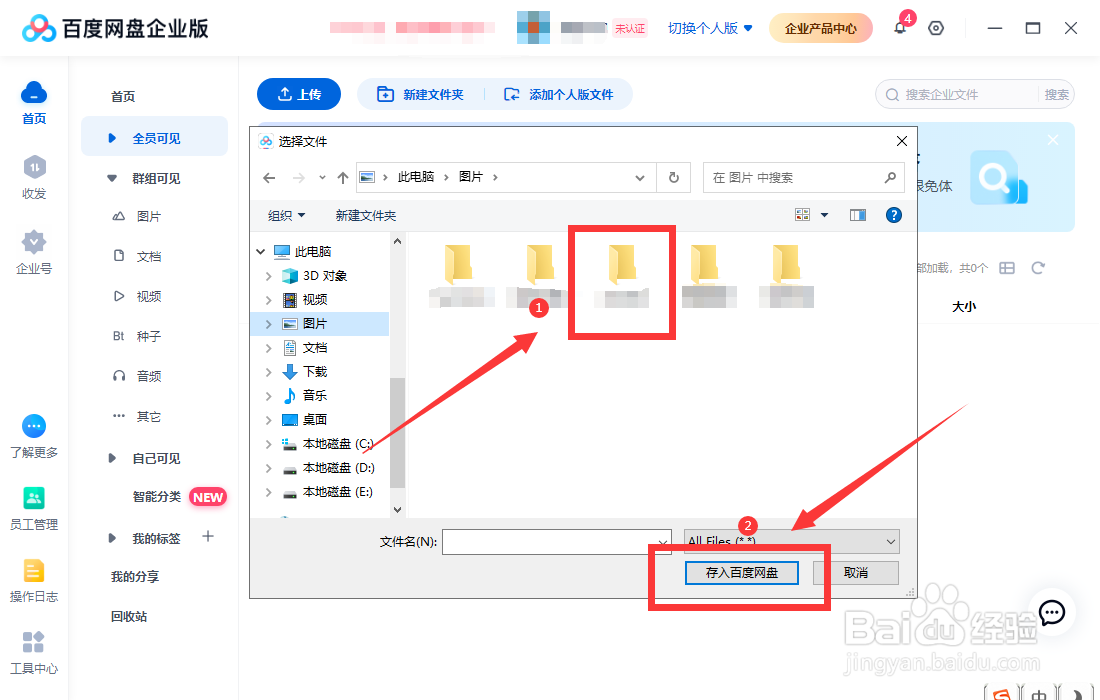Switch to grid view near 大小
This screenshot has height=700, width=1100.
point(1008,266)
